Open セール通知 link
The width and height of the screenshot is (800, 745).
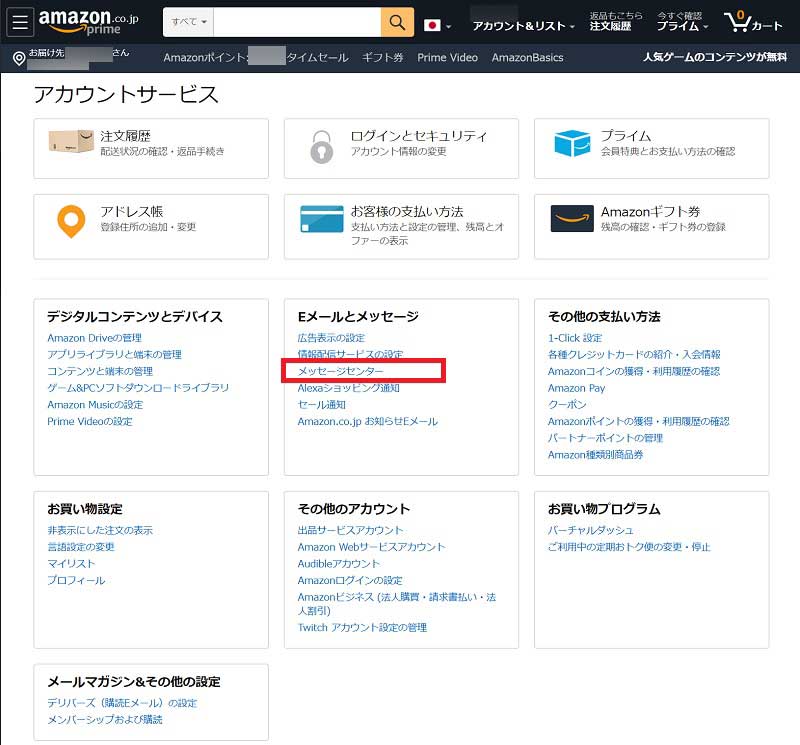[321, 405]
